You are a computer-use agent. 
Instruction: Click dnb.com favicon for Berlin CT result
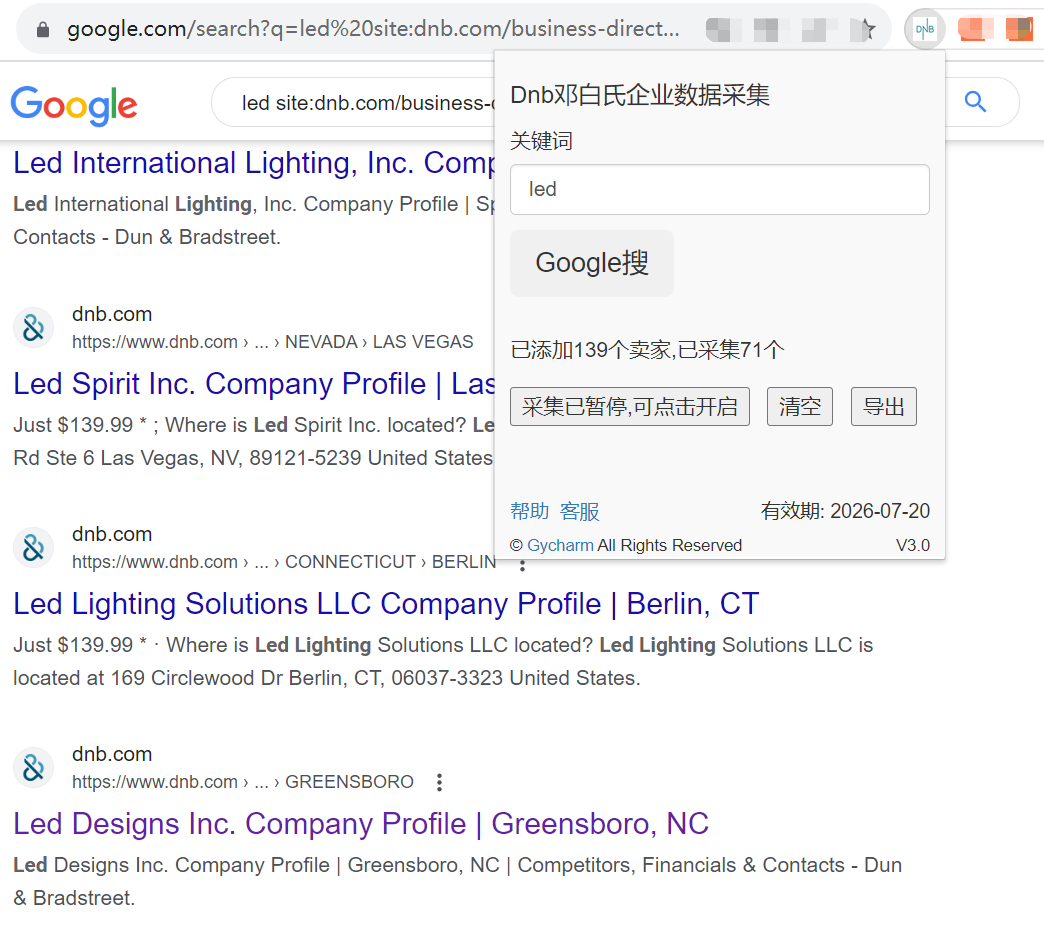click(33, 547)
